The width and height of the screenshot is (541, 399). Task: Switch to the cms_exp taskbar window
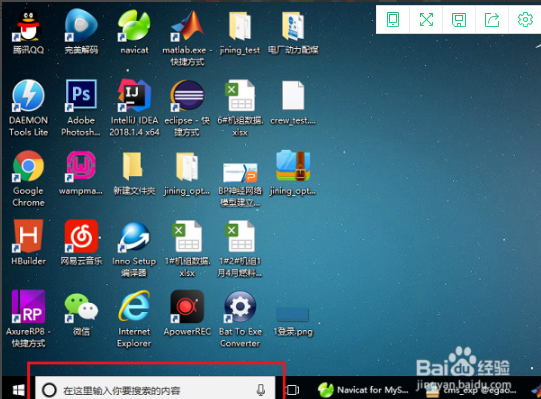click(472, 390)
